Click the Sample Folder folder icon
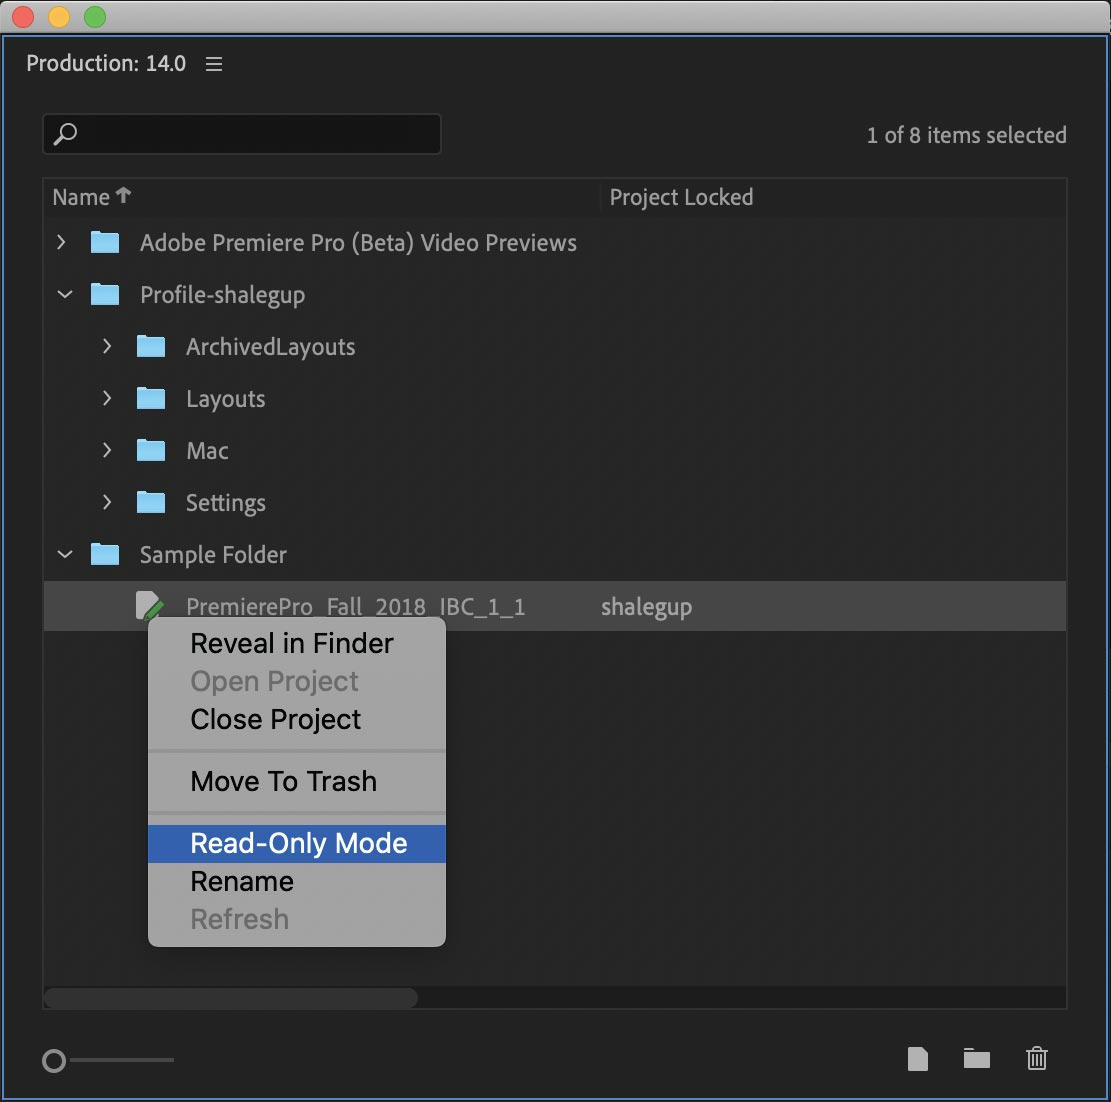 (105, 554)
